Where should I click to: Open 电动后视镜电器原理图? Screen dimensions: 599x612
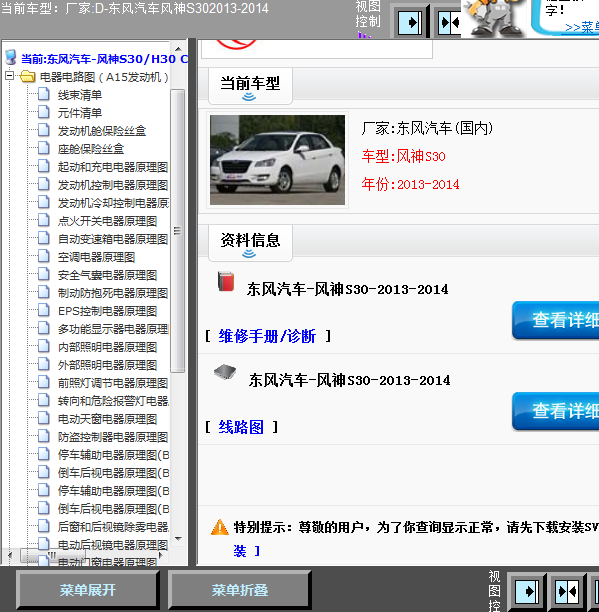click(x=113, y=544)
